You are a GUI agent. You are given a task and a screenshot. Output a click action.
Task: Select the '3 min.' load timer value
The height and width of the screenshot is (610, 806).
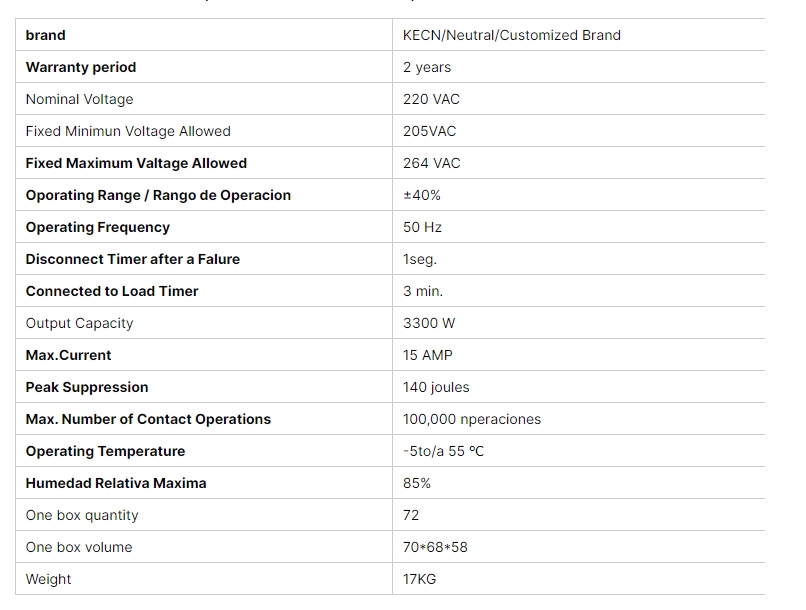[x=423, y=291]
